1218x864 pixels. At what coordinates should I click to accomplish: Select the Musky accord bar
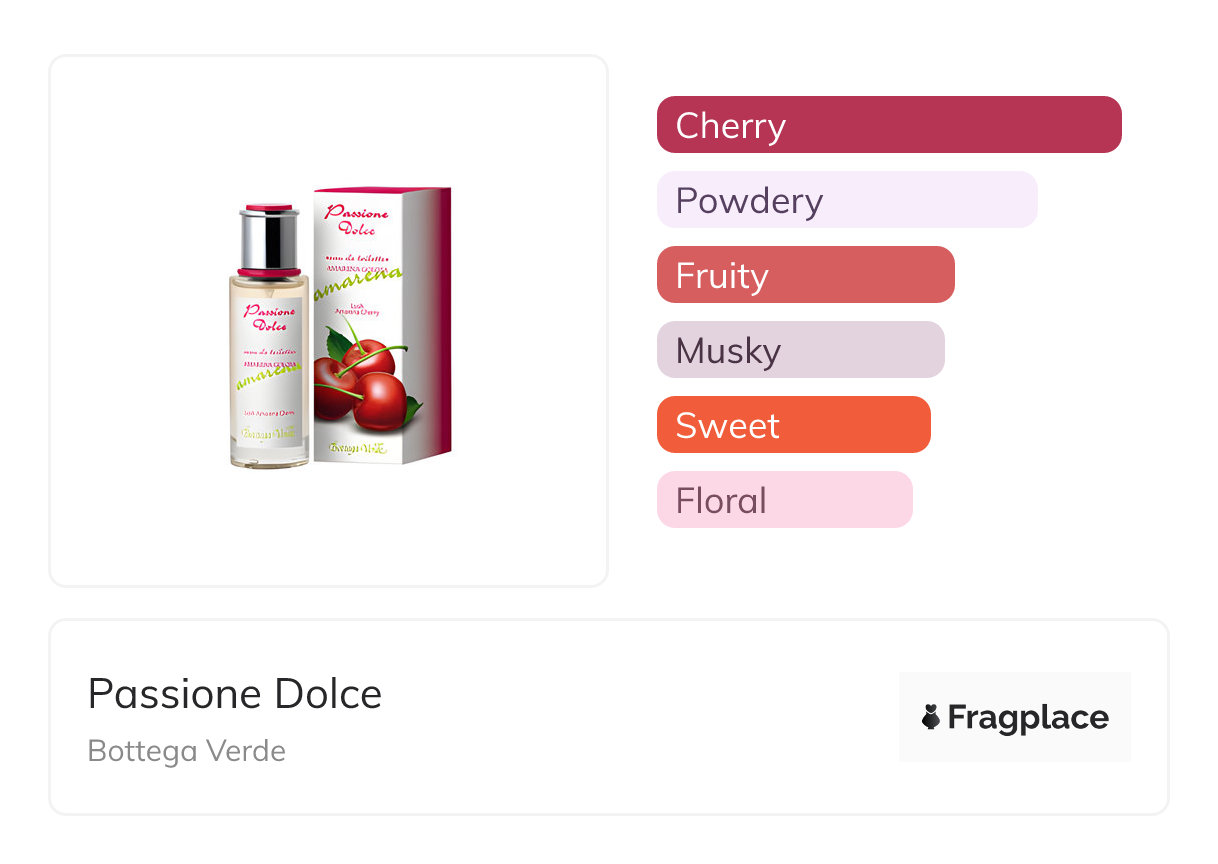click(x=800, y=350)
